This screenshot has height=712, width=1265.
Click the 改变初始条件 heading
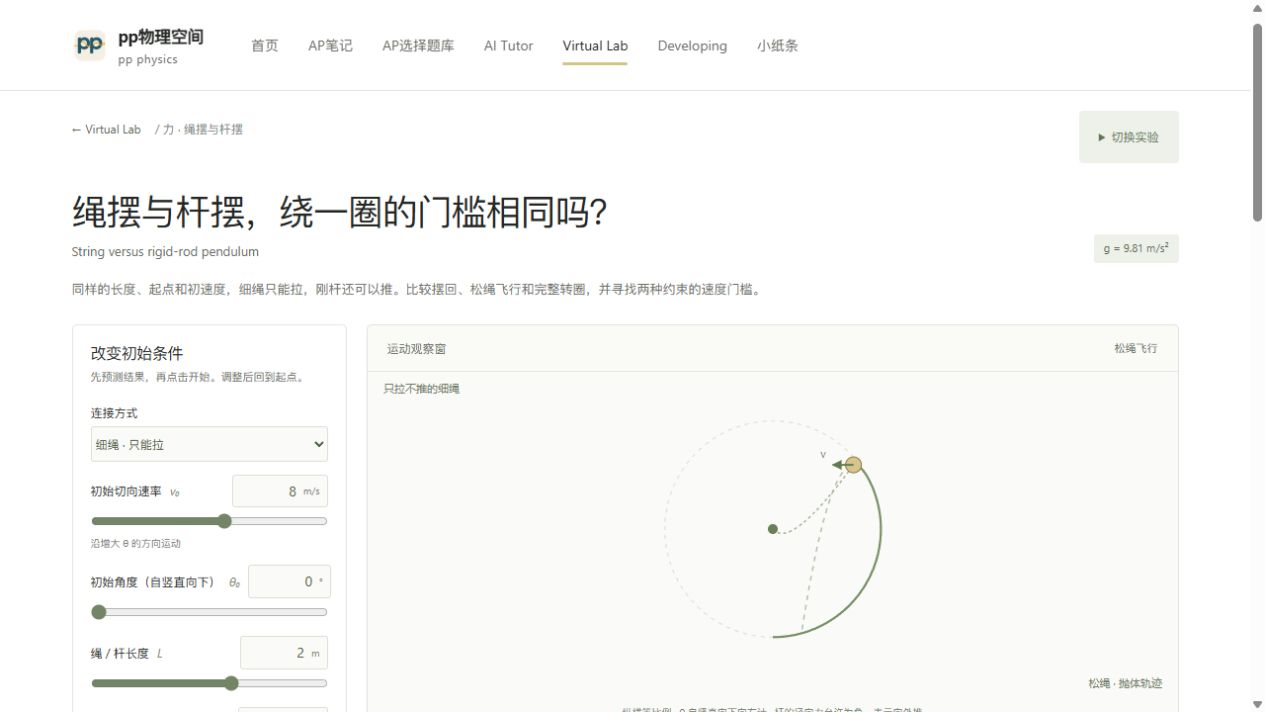(x=137, y=353)
